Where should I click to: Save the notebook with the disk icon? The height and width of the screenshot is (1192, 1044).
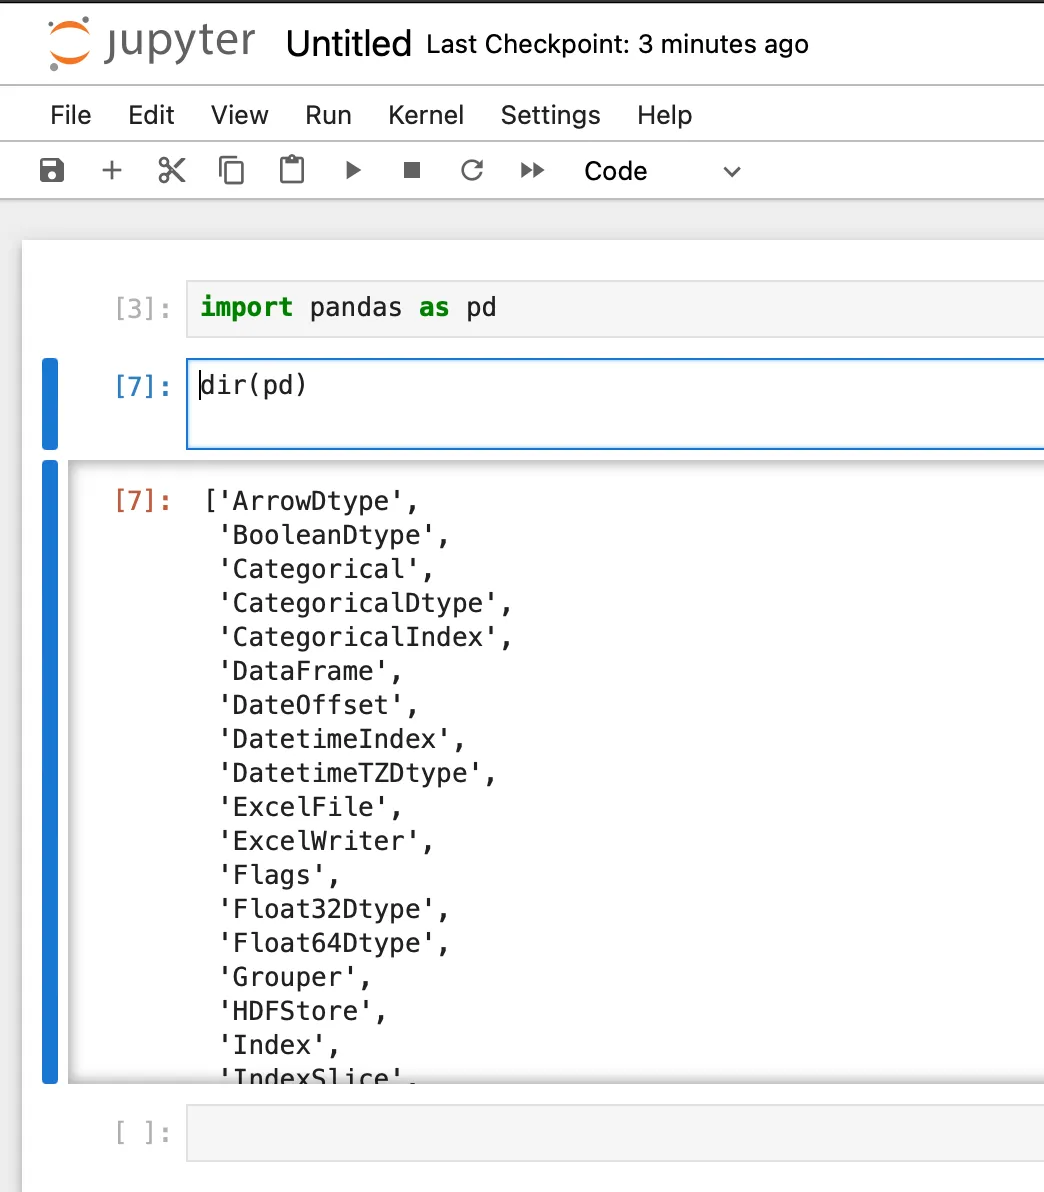pos(52,171)
